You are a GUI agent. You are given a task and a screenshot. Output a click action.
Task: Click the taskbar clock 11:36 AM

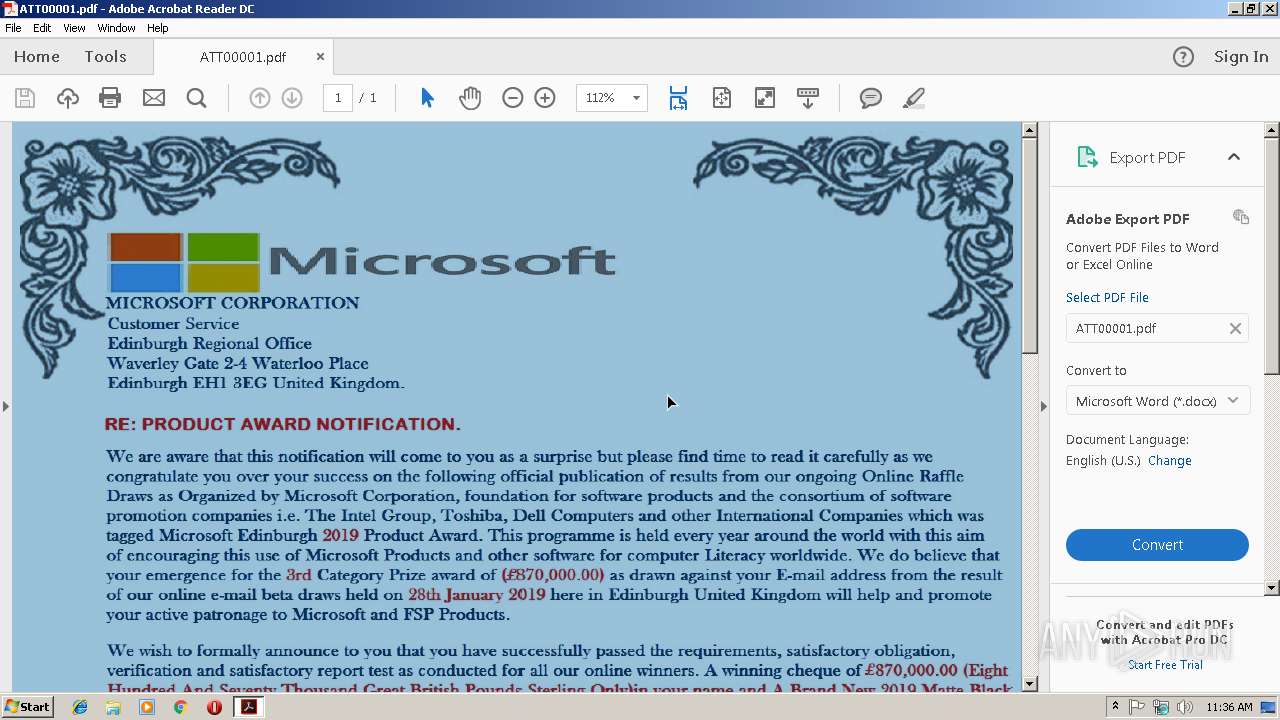1229,707
